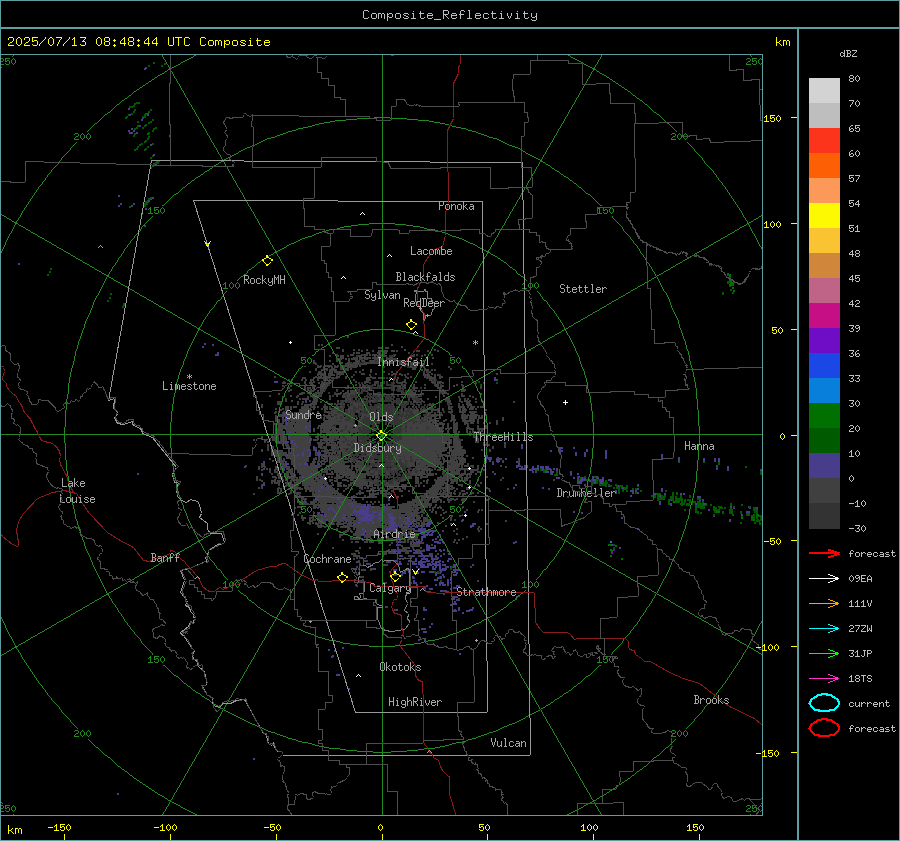Select the magenta 39 dBZ color swatch
Viewport: 900px width, 841px height.
[x=824, y=316]
